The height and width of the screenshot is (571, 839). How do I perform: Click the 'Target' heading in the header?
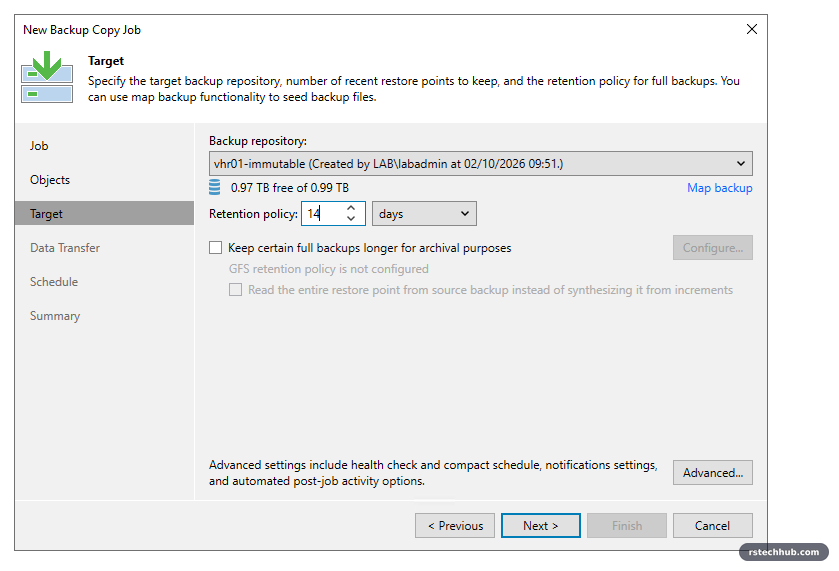tap(106, 61)
